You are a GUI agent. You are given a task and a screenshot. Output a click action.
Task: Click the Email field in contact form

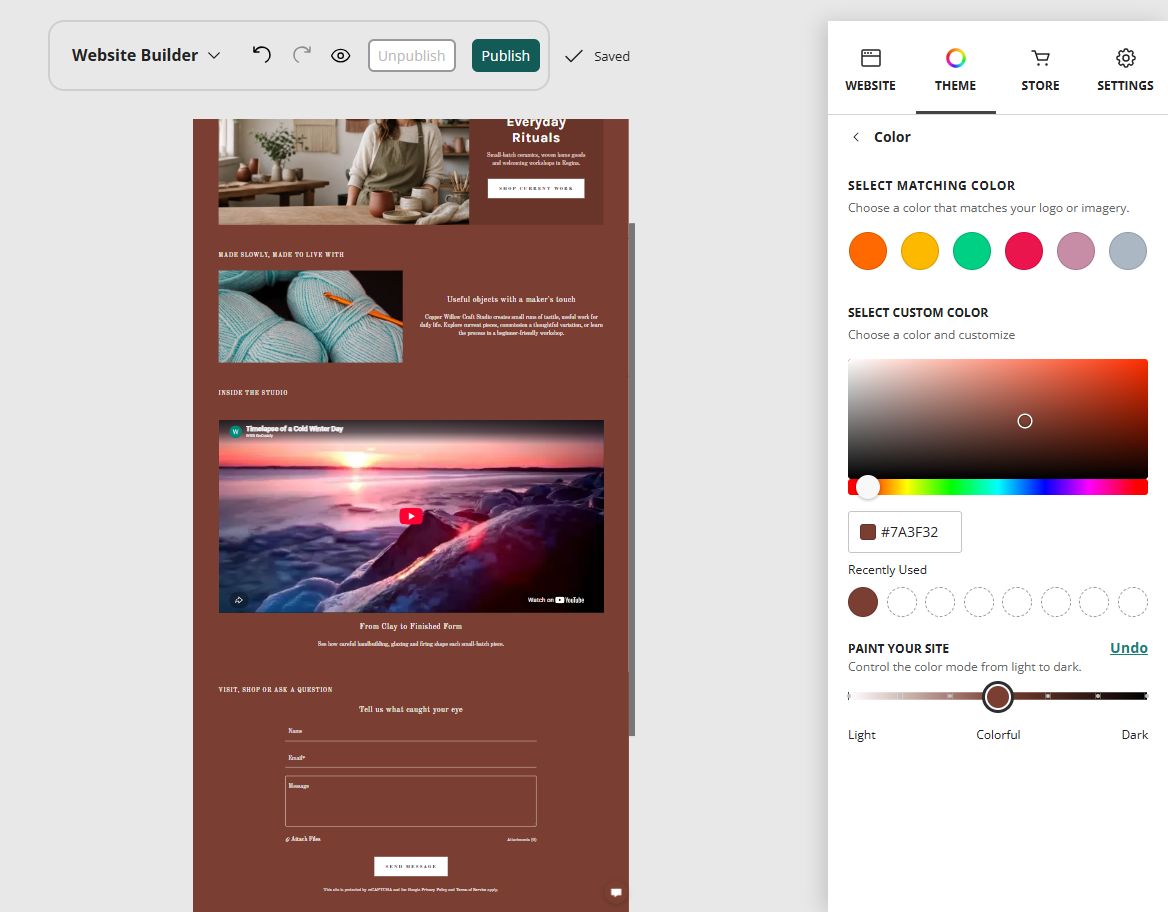[410, 758]
